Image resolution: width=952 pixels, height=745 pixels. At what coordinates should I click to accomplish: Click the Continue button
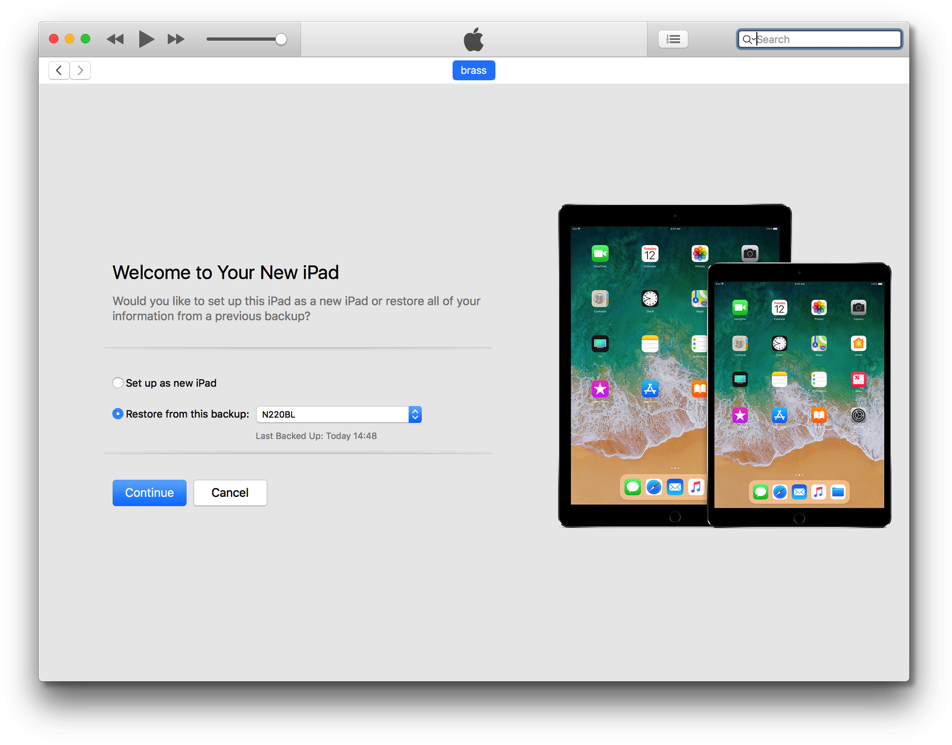(x=149, y=492)
